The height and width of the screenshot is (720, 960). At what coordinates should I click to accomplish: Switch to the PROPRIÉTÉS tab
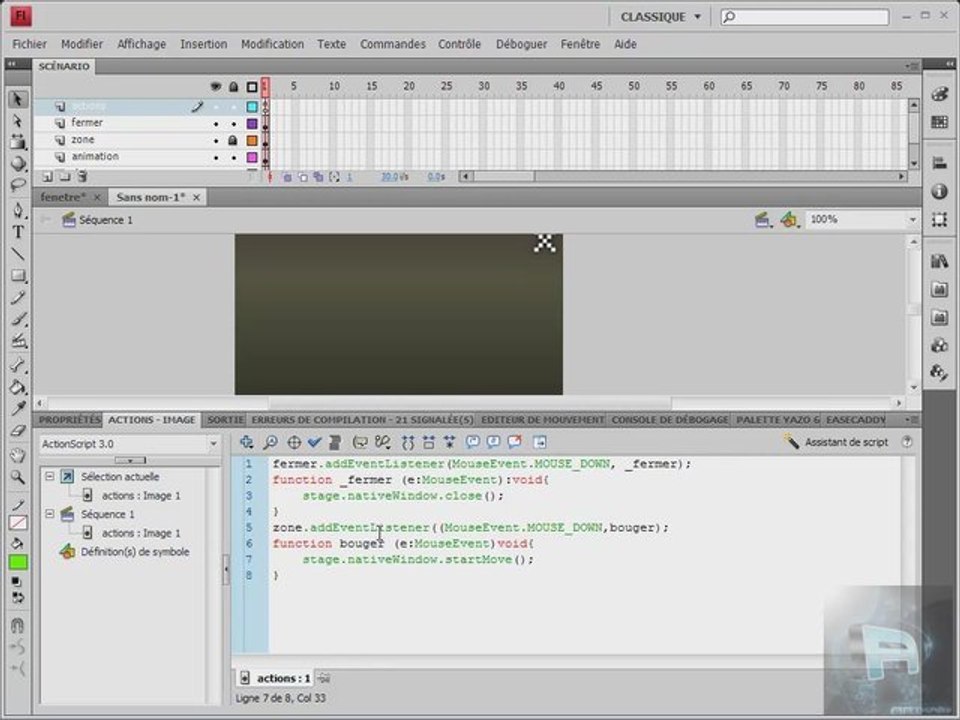tap(69, 419)
